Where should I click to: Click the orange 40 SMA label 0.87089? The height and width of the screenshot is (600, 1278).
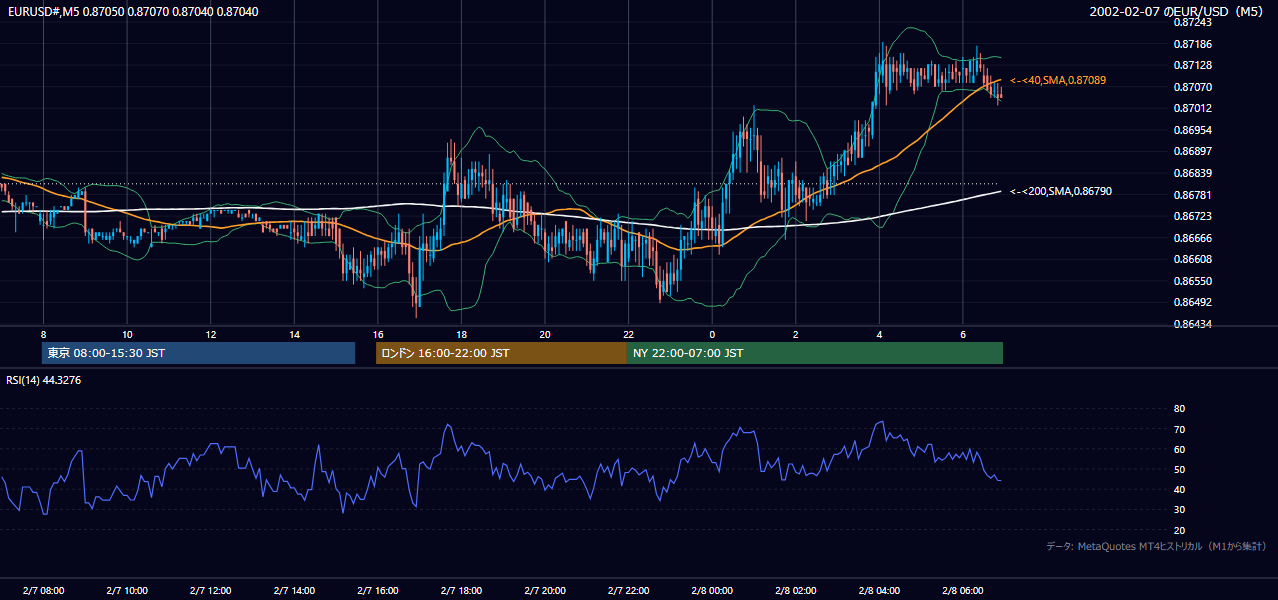[x=1058, y=80]
